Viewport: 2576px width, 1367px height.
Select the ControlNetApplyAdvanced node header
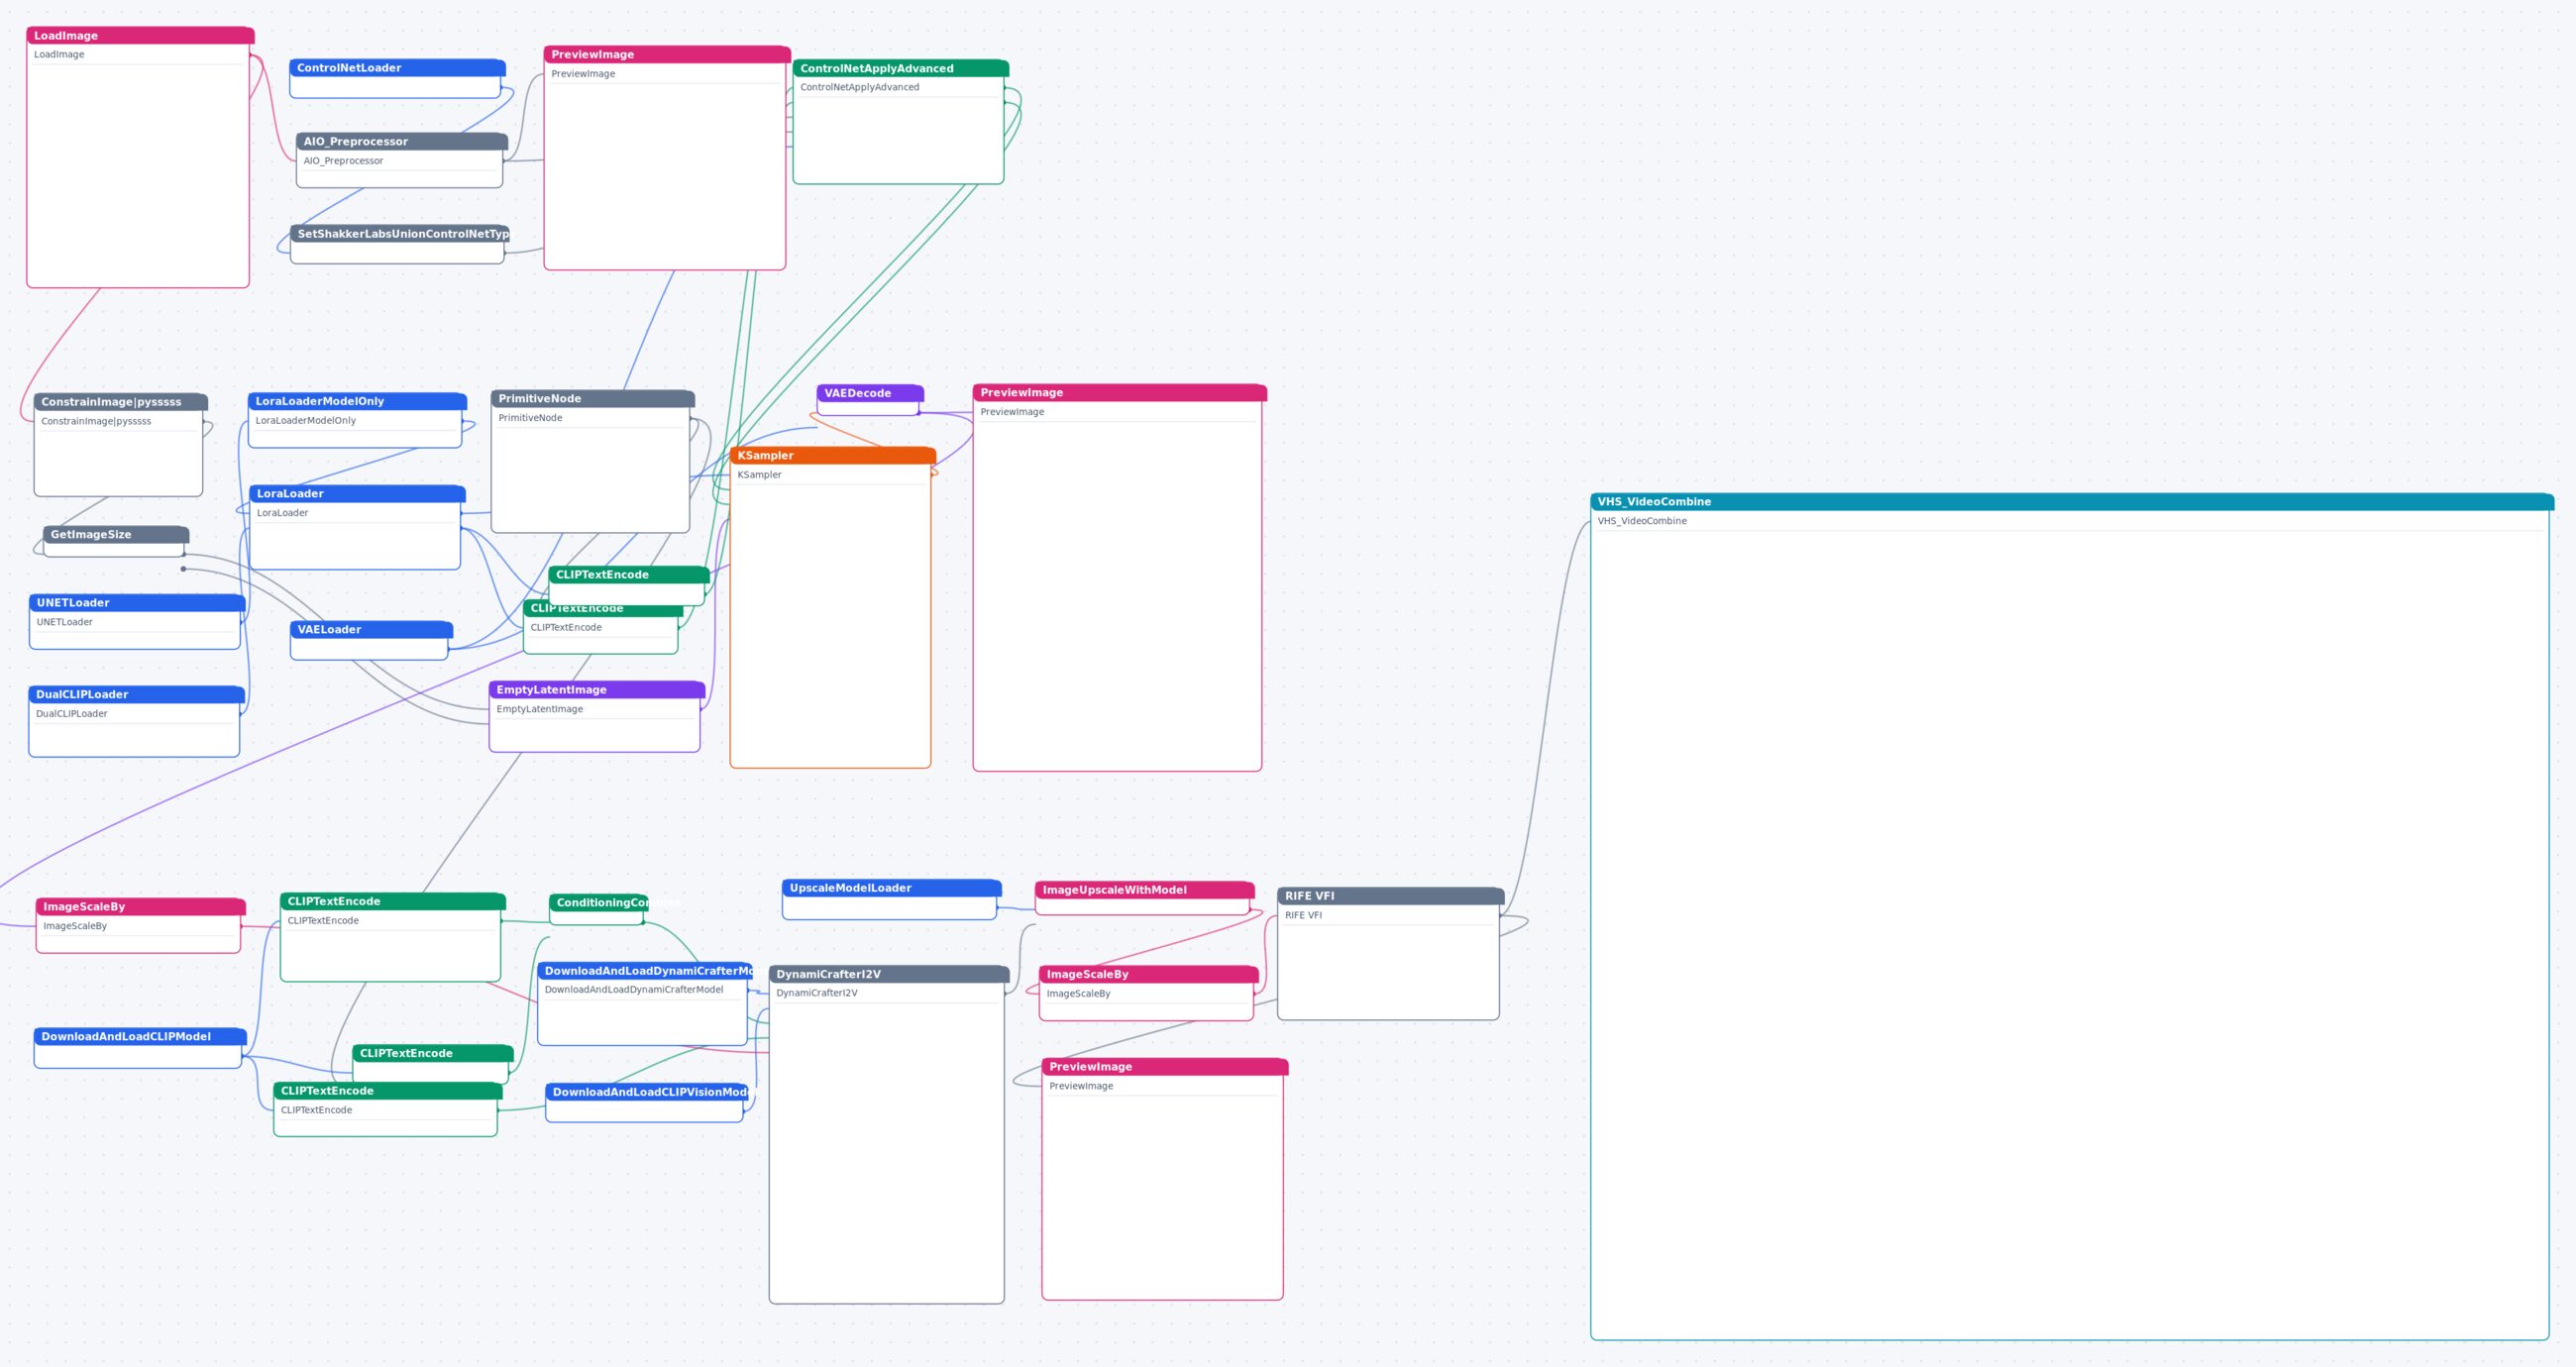point(900,69)
